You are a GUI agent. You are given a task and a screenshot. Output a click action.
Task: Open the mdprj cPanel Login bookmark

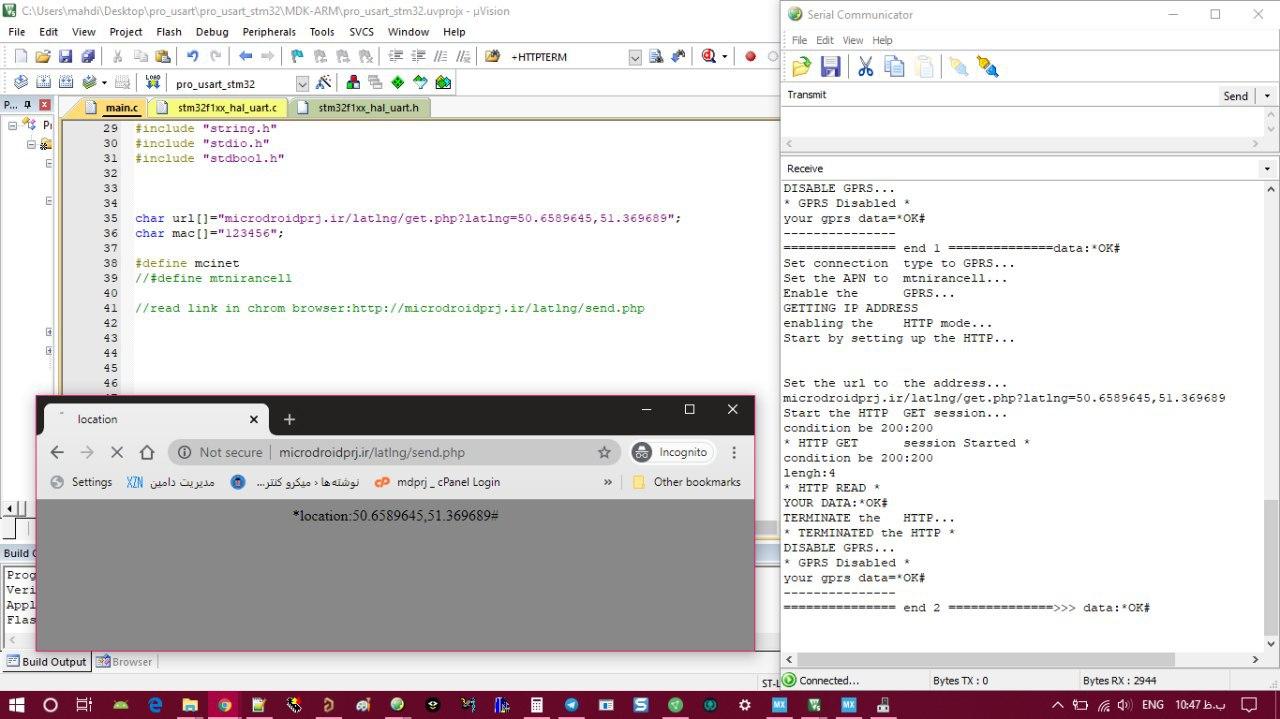437,482
